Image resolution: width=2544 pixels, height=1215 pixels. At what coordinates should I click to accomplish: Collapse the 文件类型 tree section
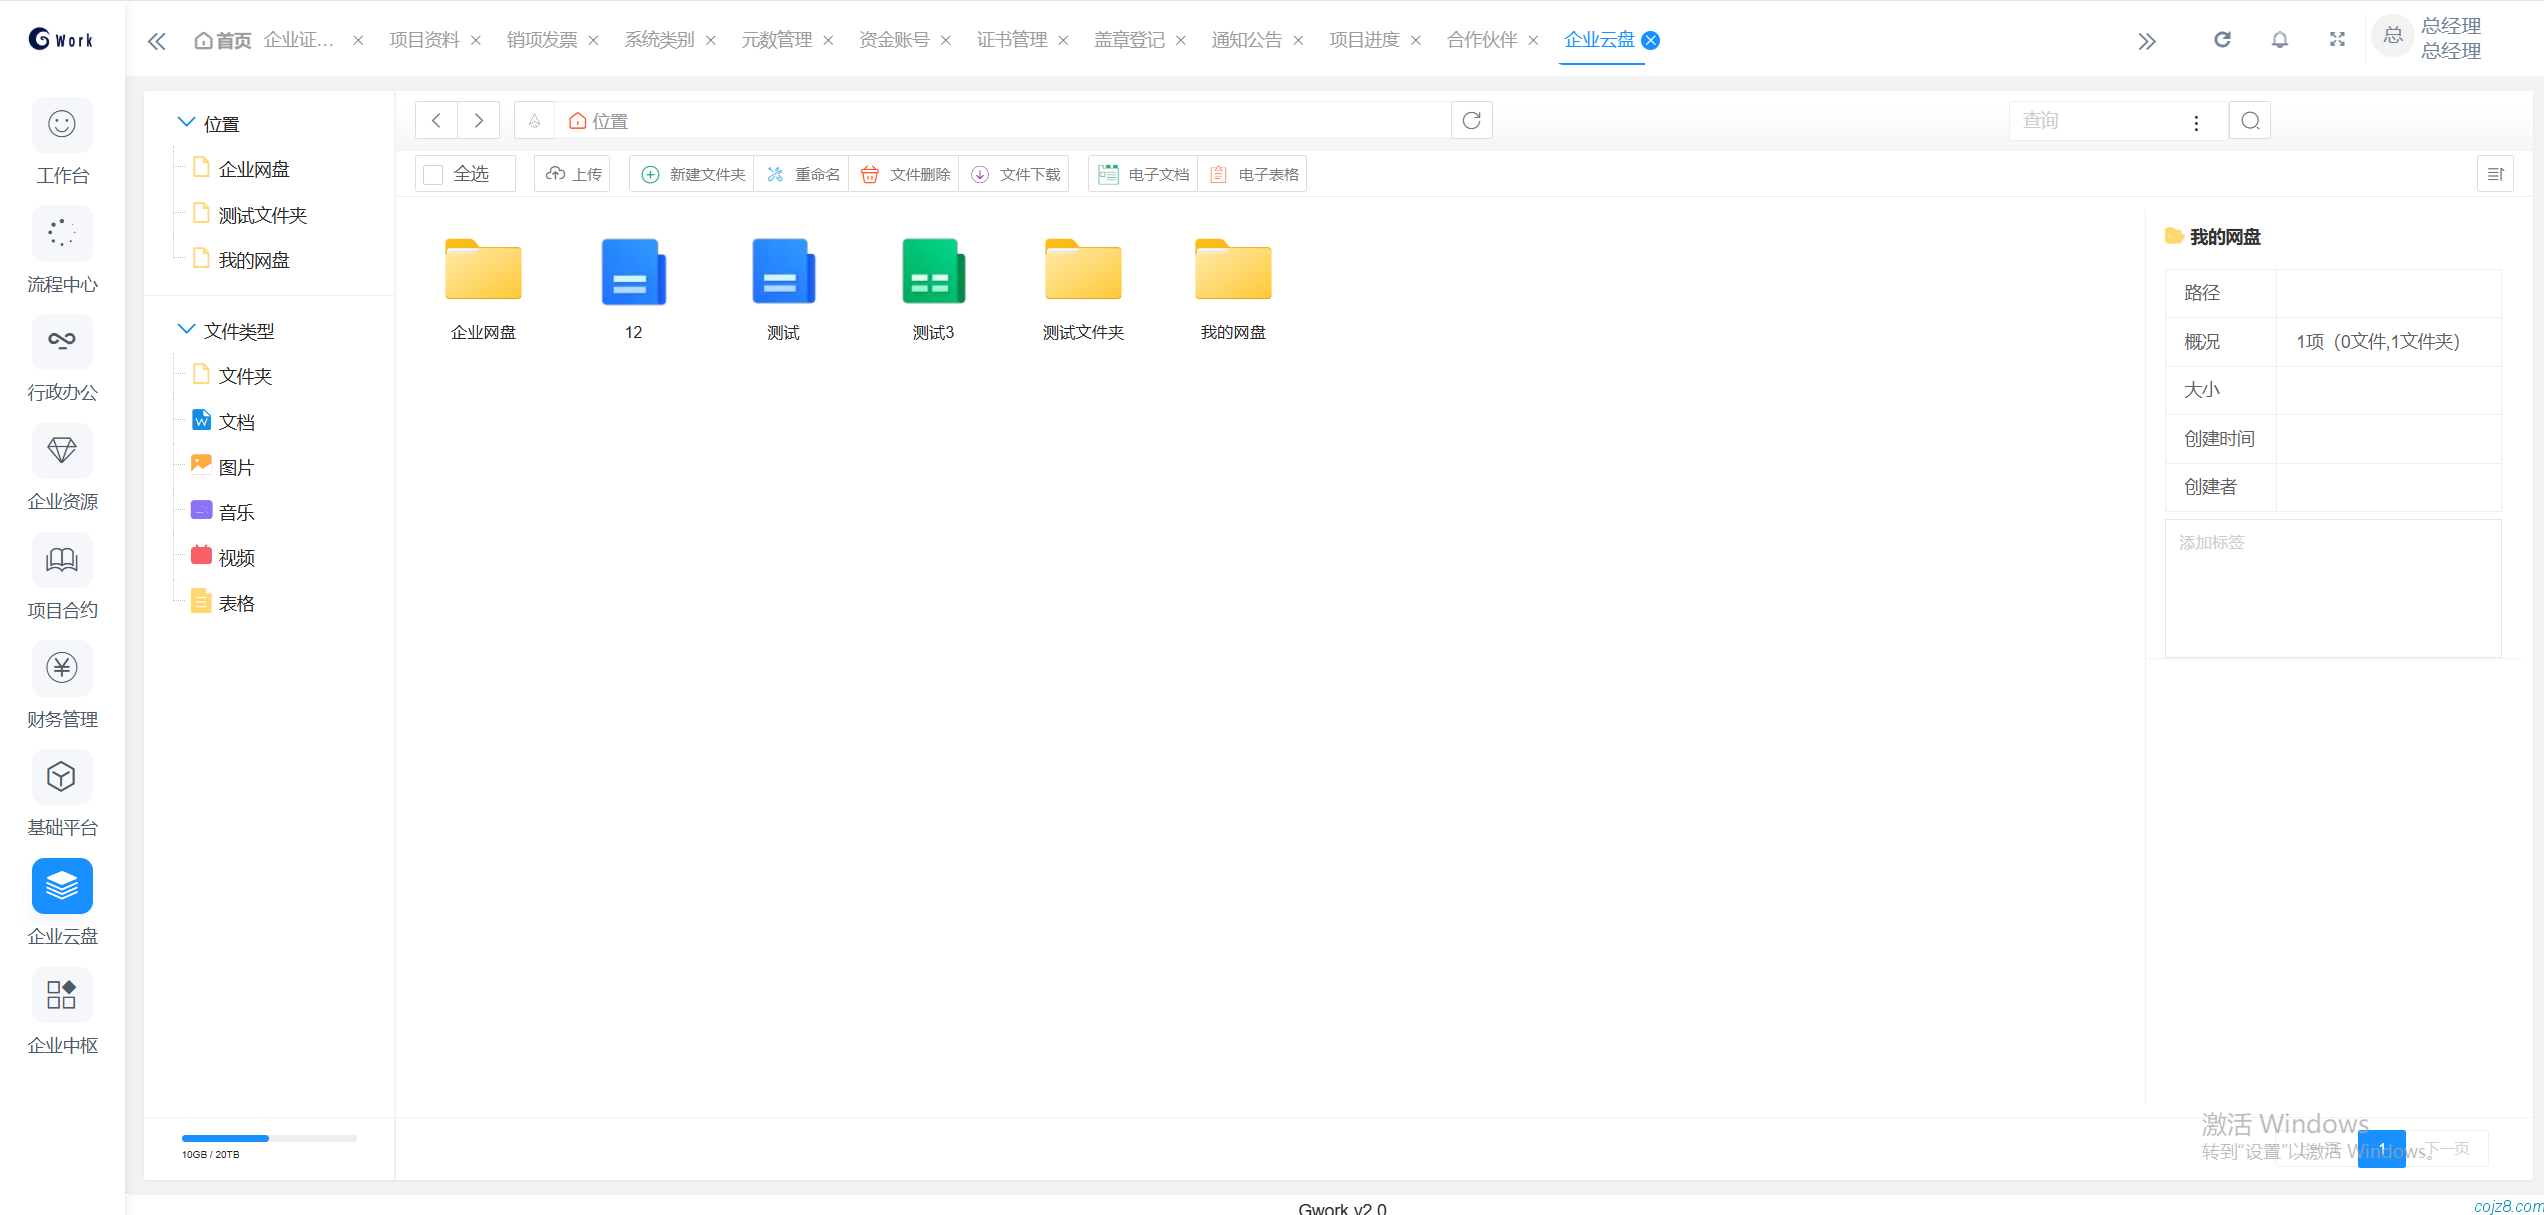tap(186, 329)
